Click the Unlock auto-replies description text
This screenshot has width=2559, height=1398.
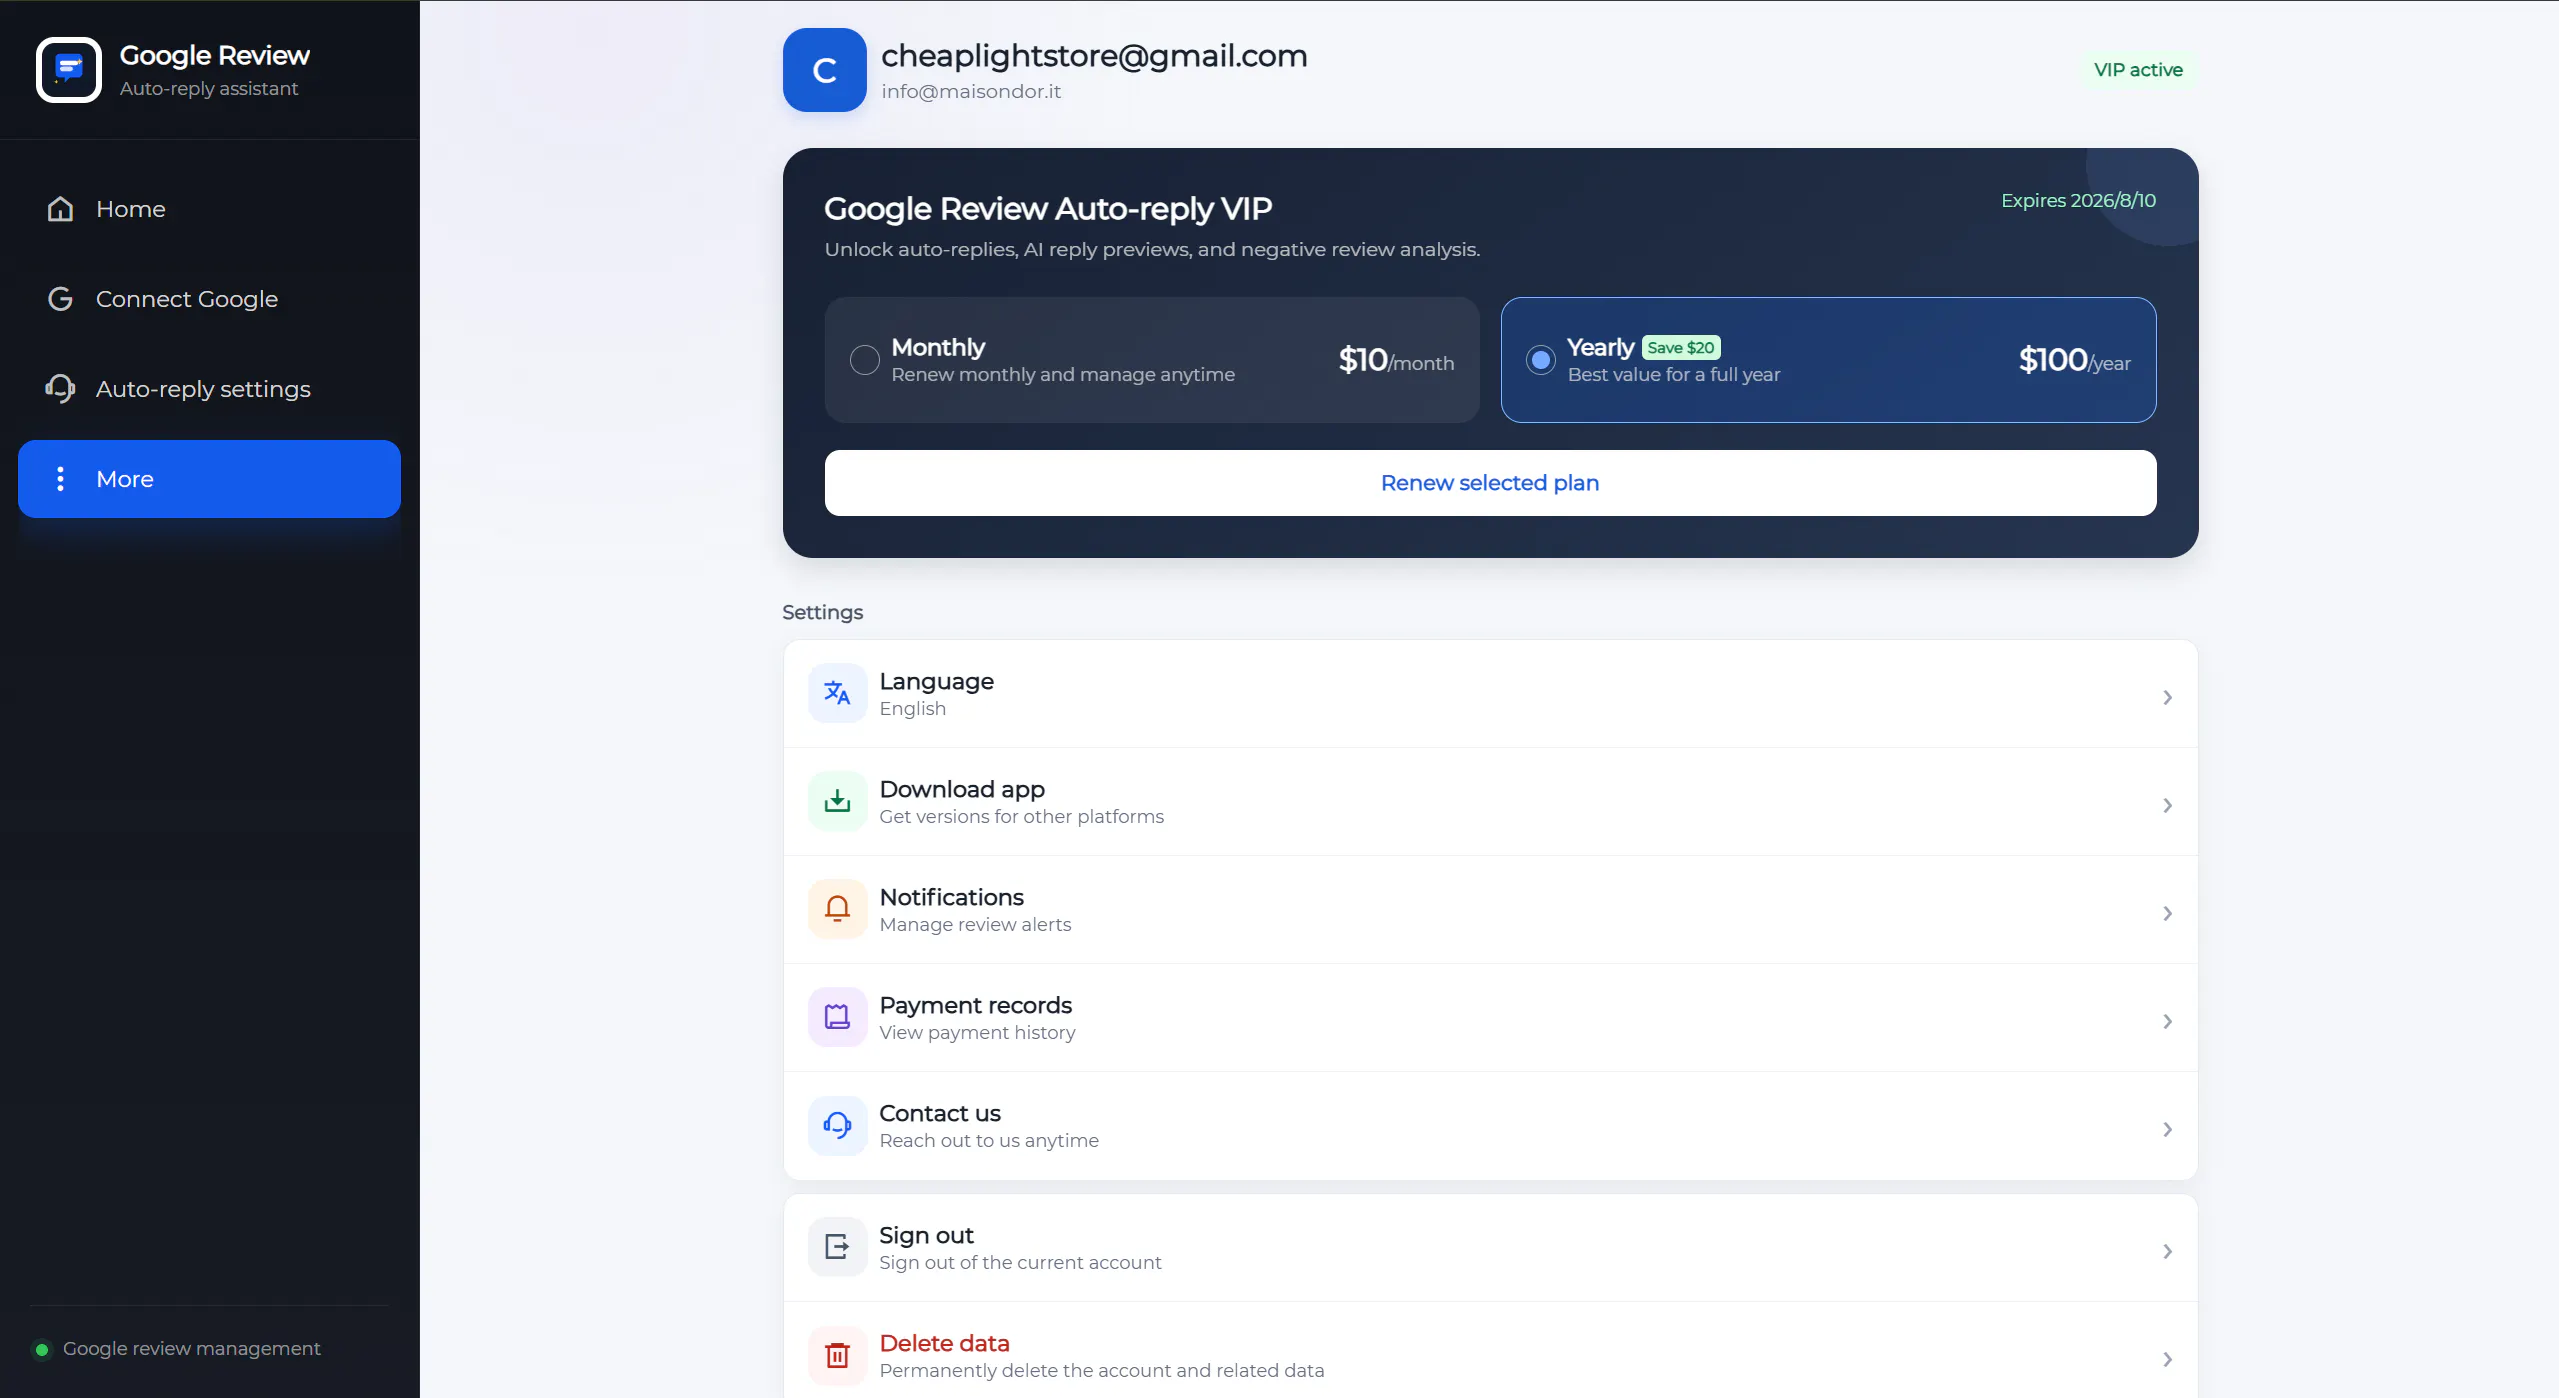1152,250
